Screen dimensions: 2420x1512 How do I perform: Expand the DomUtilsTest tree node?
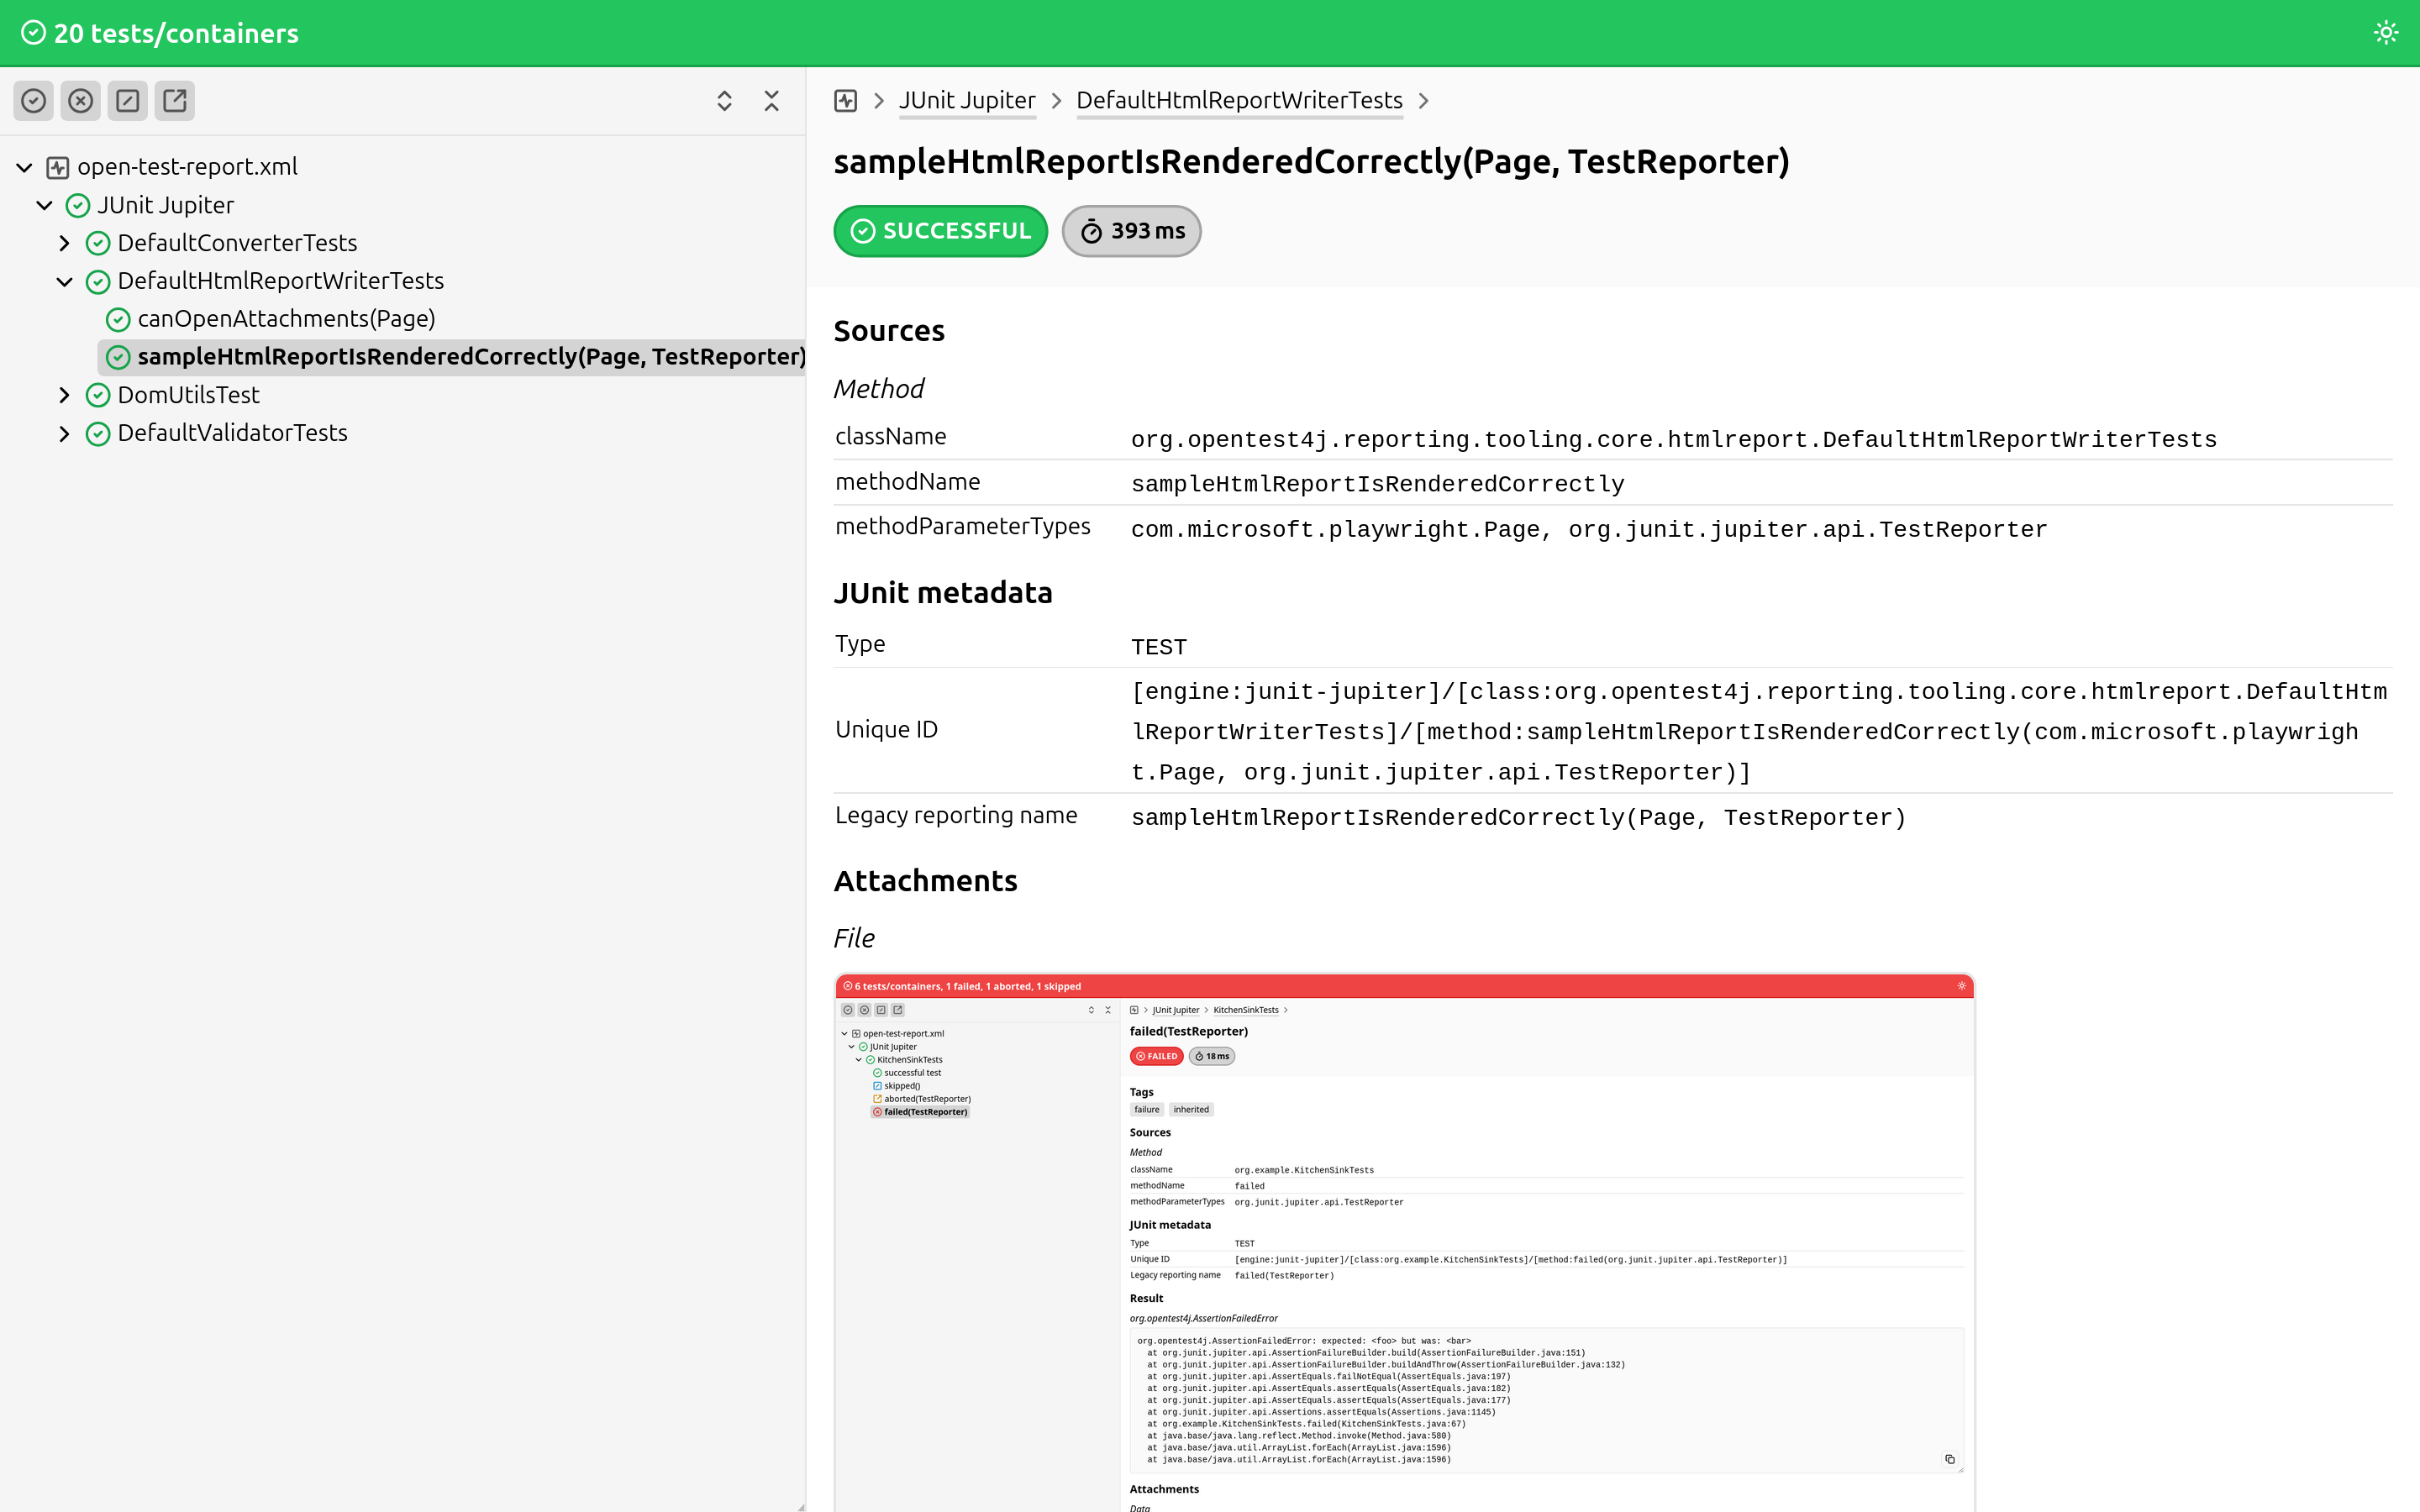point(65,395)
